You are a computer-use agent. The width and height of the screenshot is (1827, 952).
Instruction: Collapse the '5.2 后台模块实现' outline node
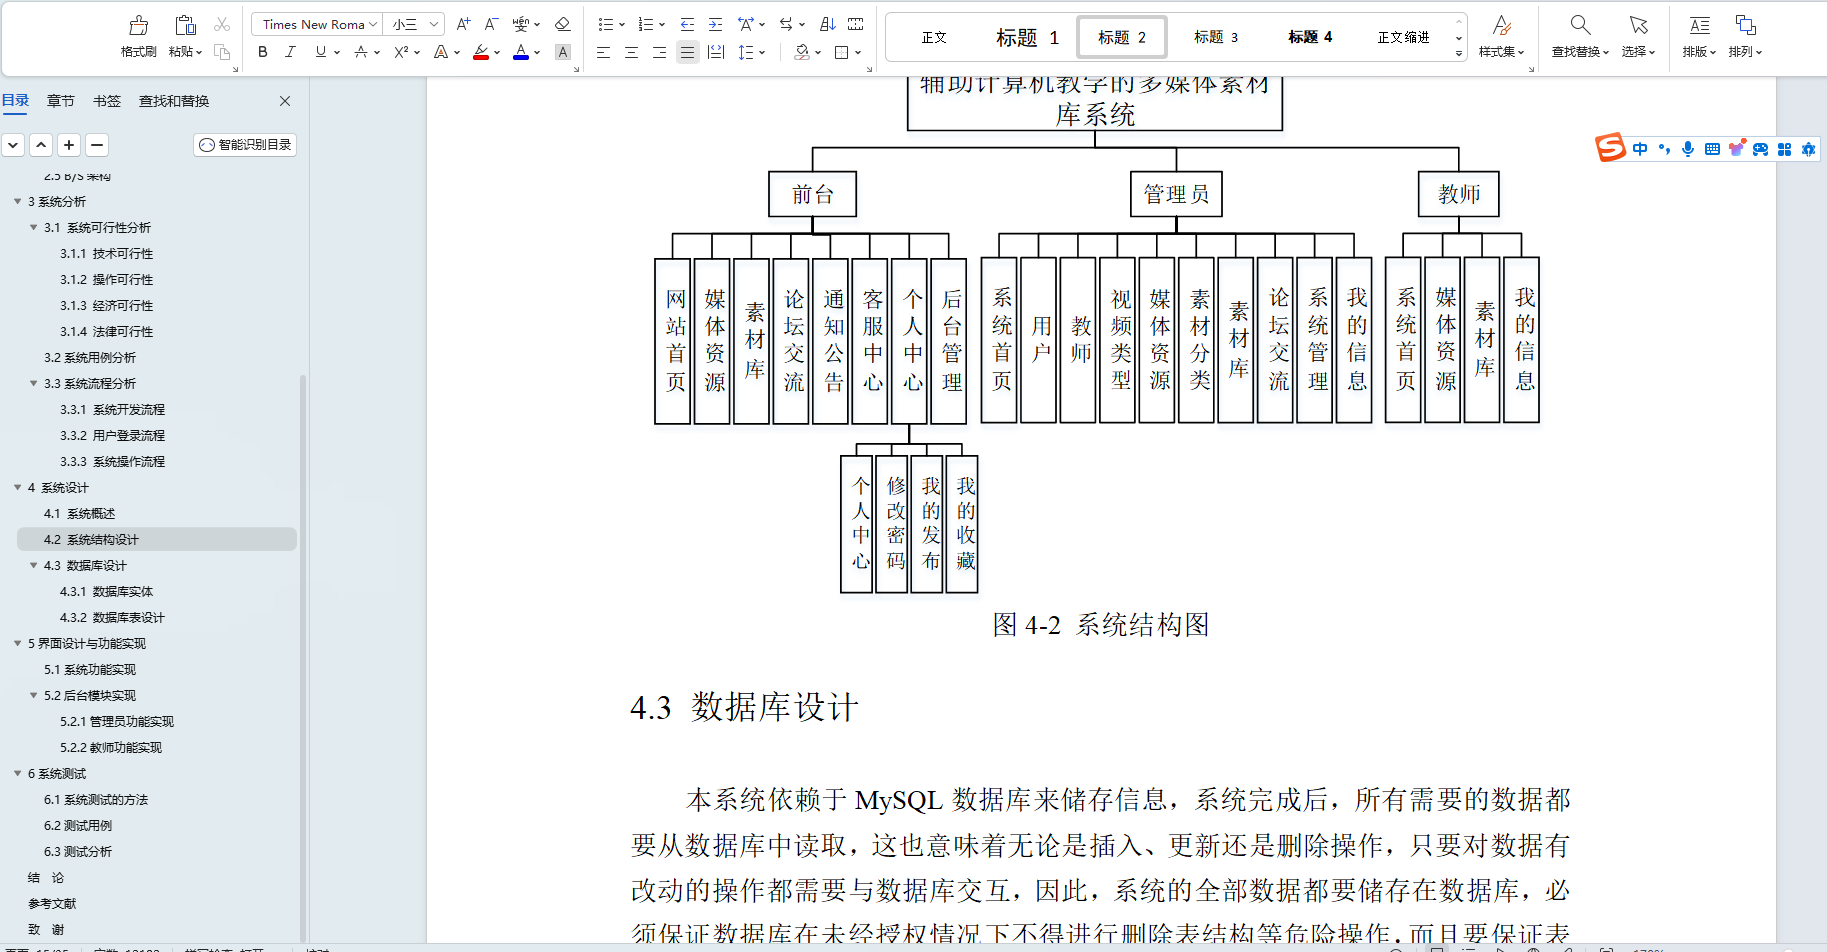click(34, 695)
